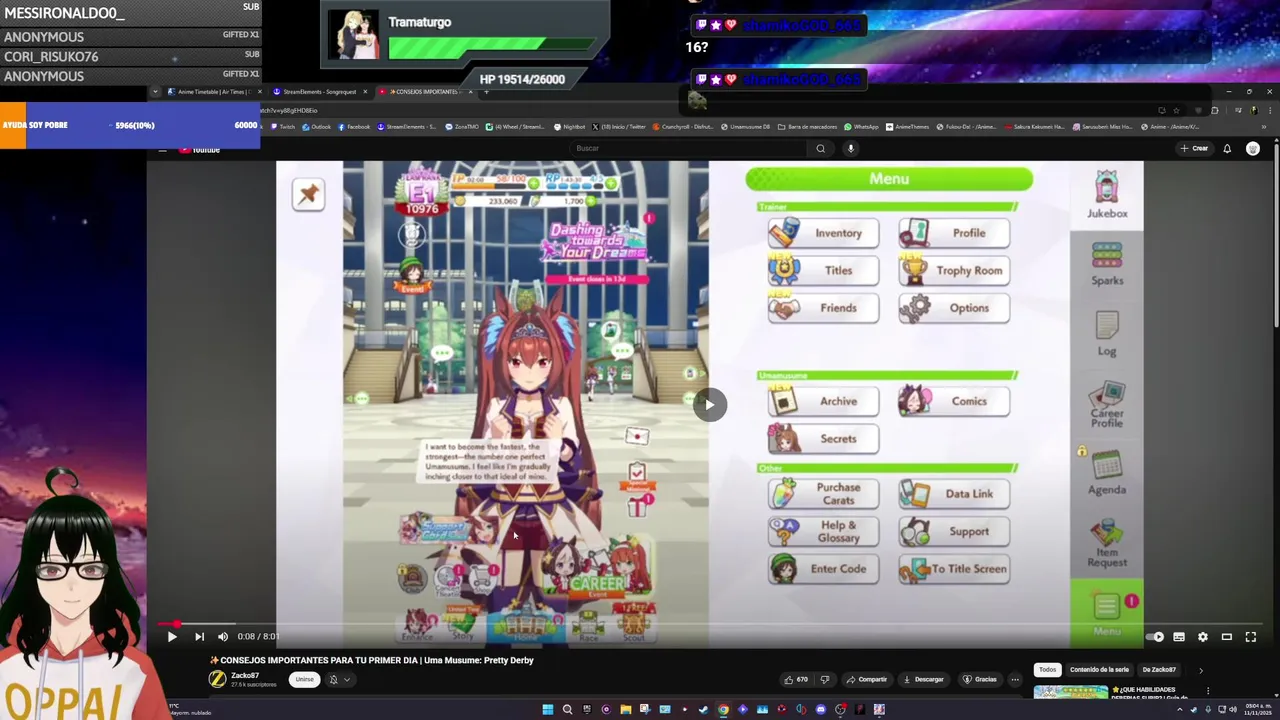
Task: Mute the video volume
Action: [223, 637]
